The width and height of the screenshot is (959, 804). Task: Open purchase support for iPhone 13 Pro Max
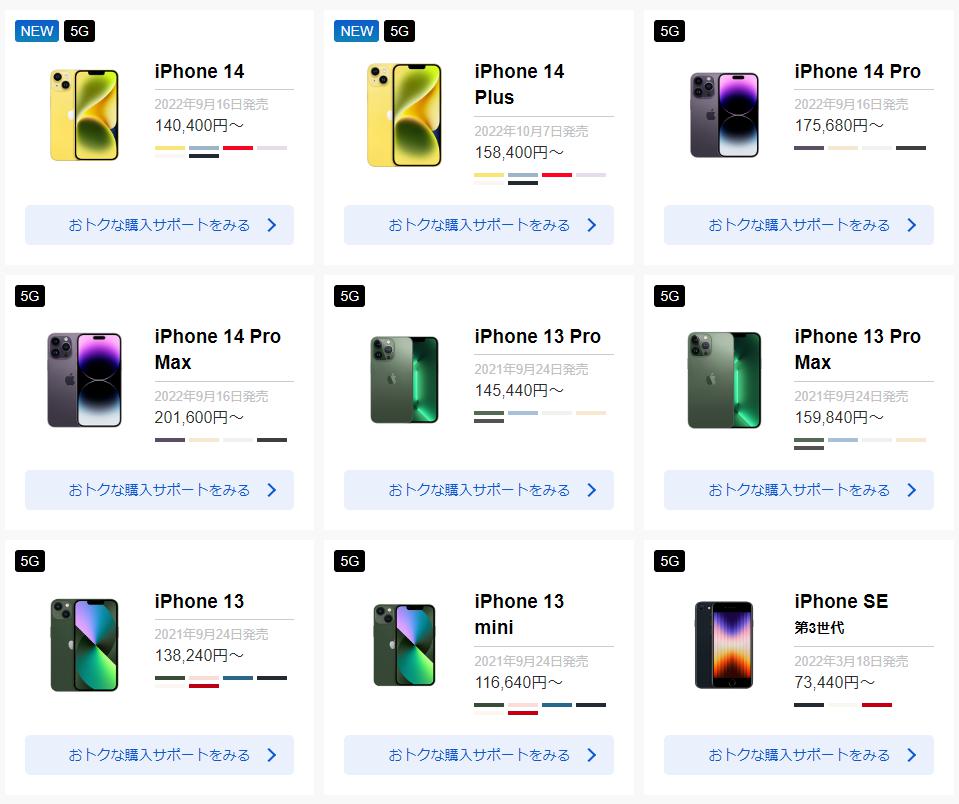coord(799,490)
